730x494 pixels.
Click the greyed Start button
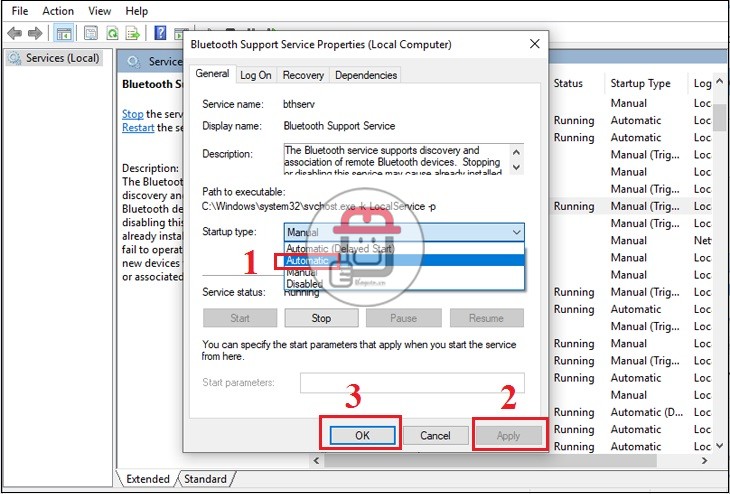[x=240, y=318]
